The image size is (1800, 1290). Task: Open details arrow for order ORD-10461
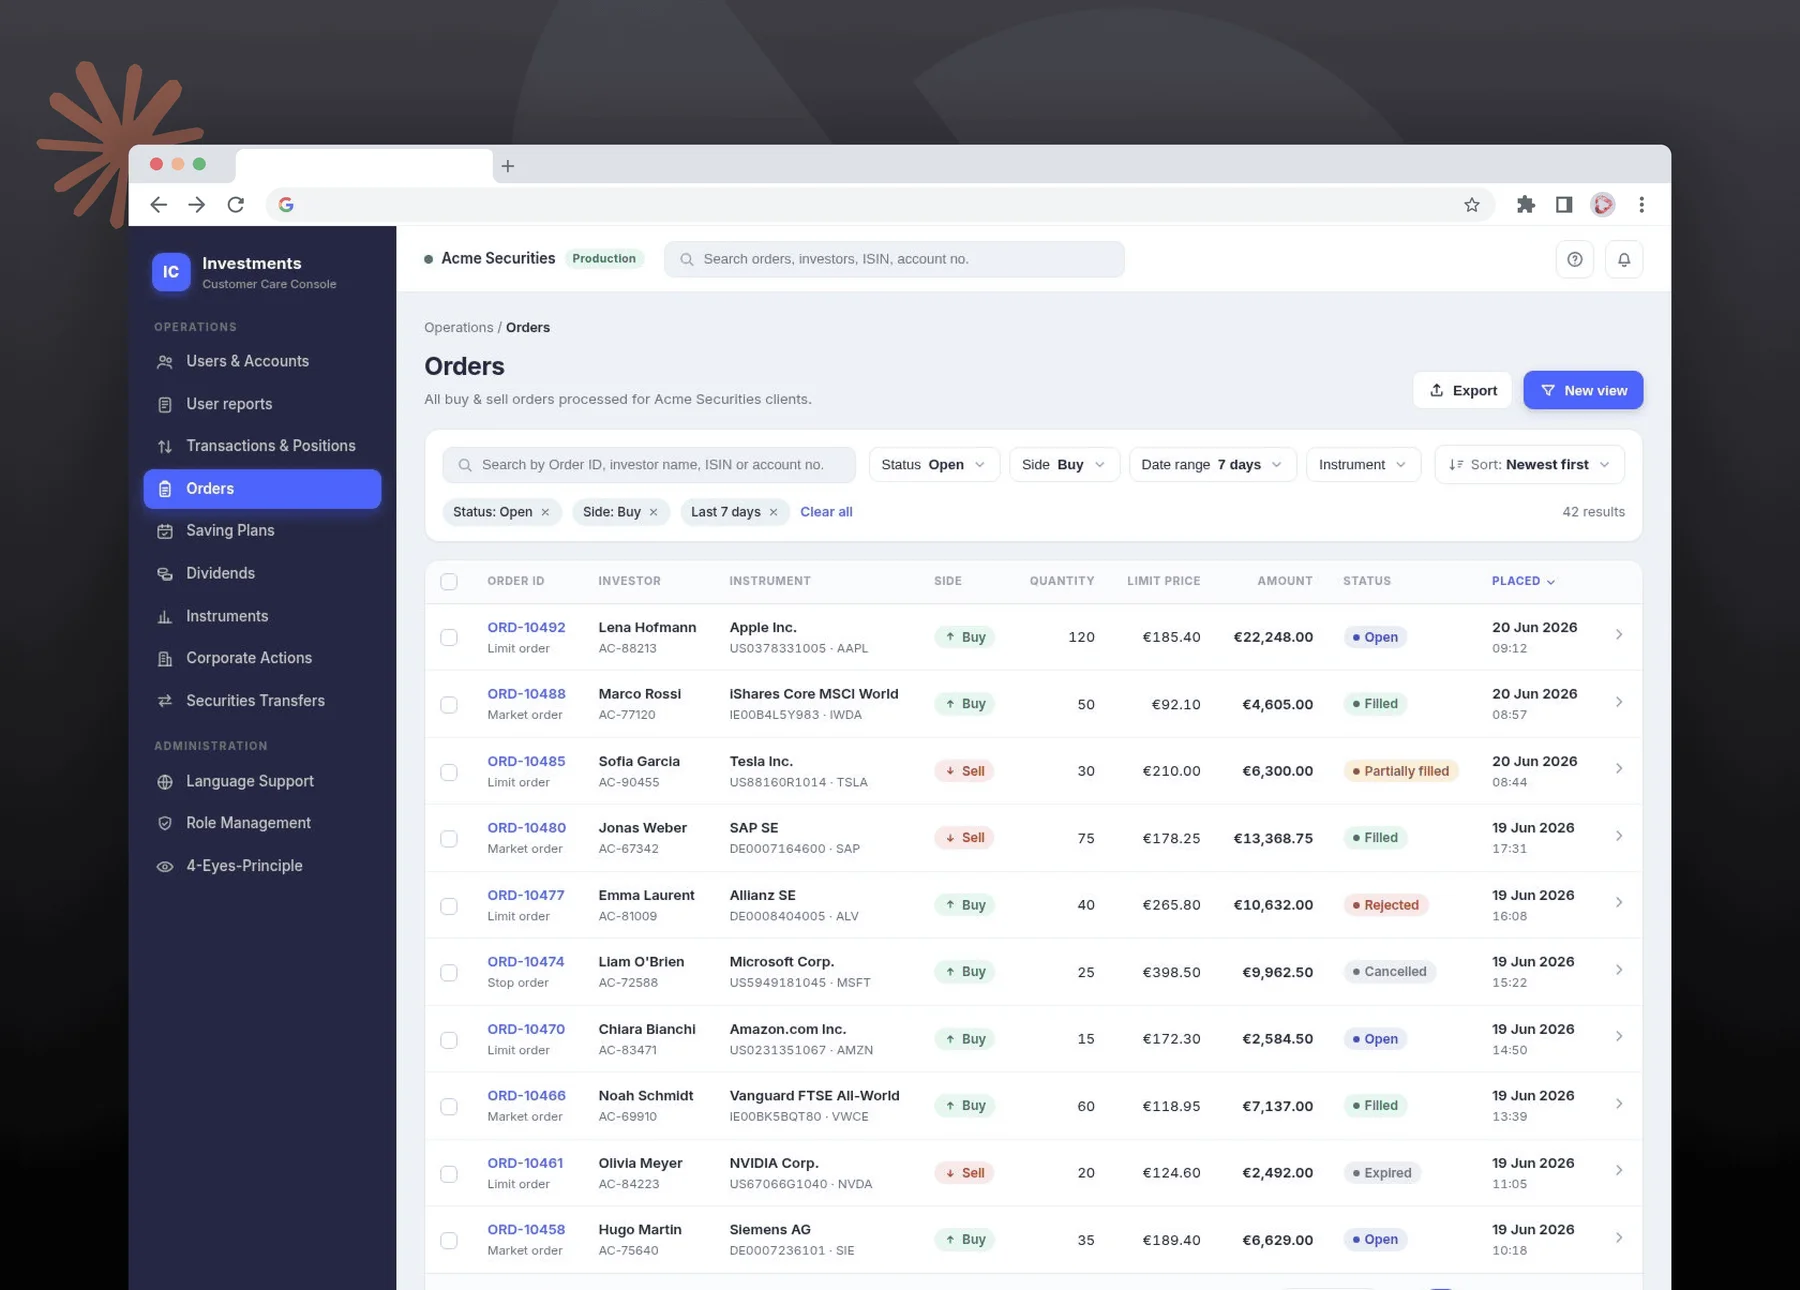(1619, 1171)
